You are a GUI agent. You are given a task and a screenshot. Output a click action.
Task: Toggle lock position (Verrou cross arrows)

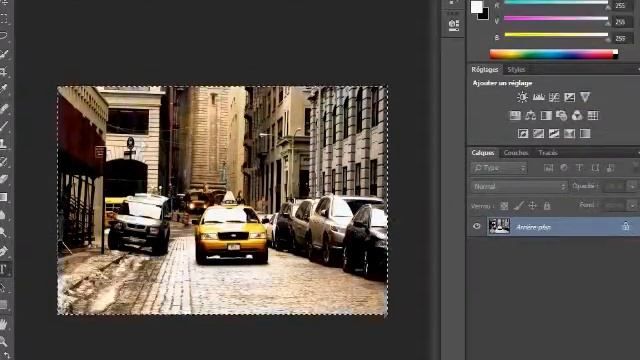click(x=532, y=206)
